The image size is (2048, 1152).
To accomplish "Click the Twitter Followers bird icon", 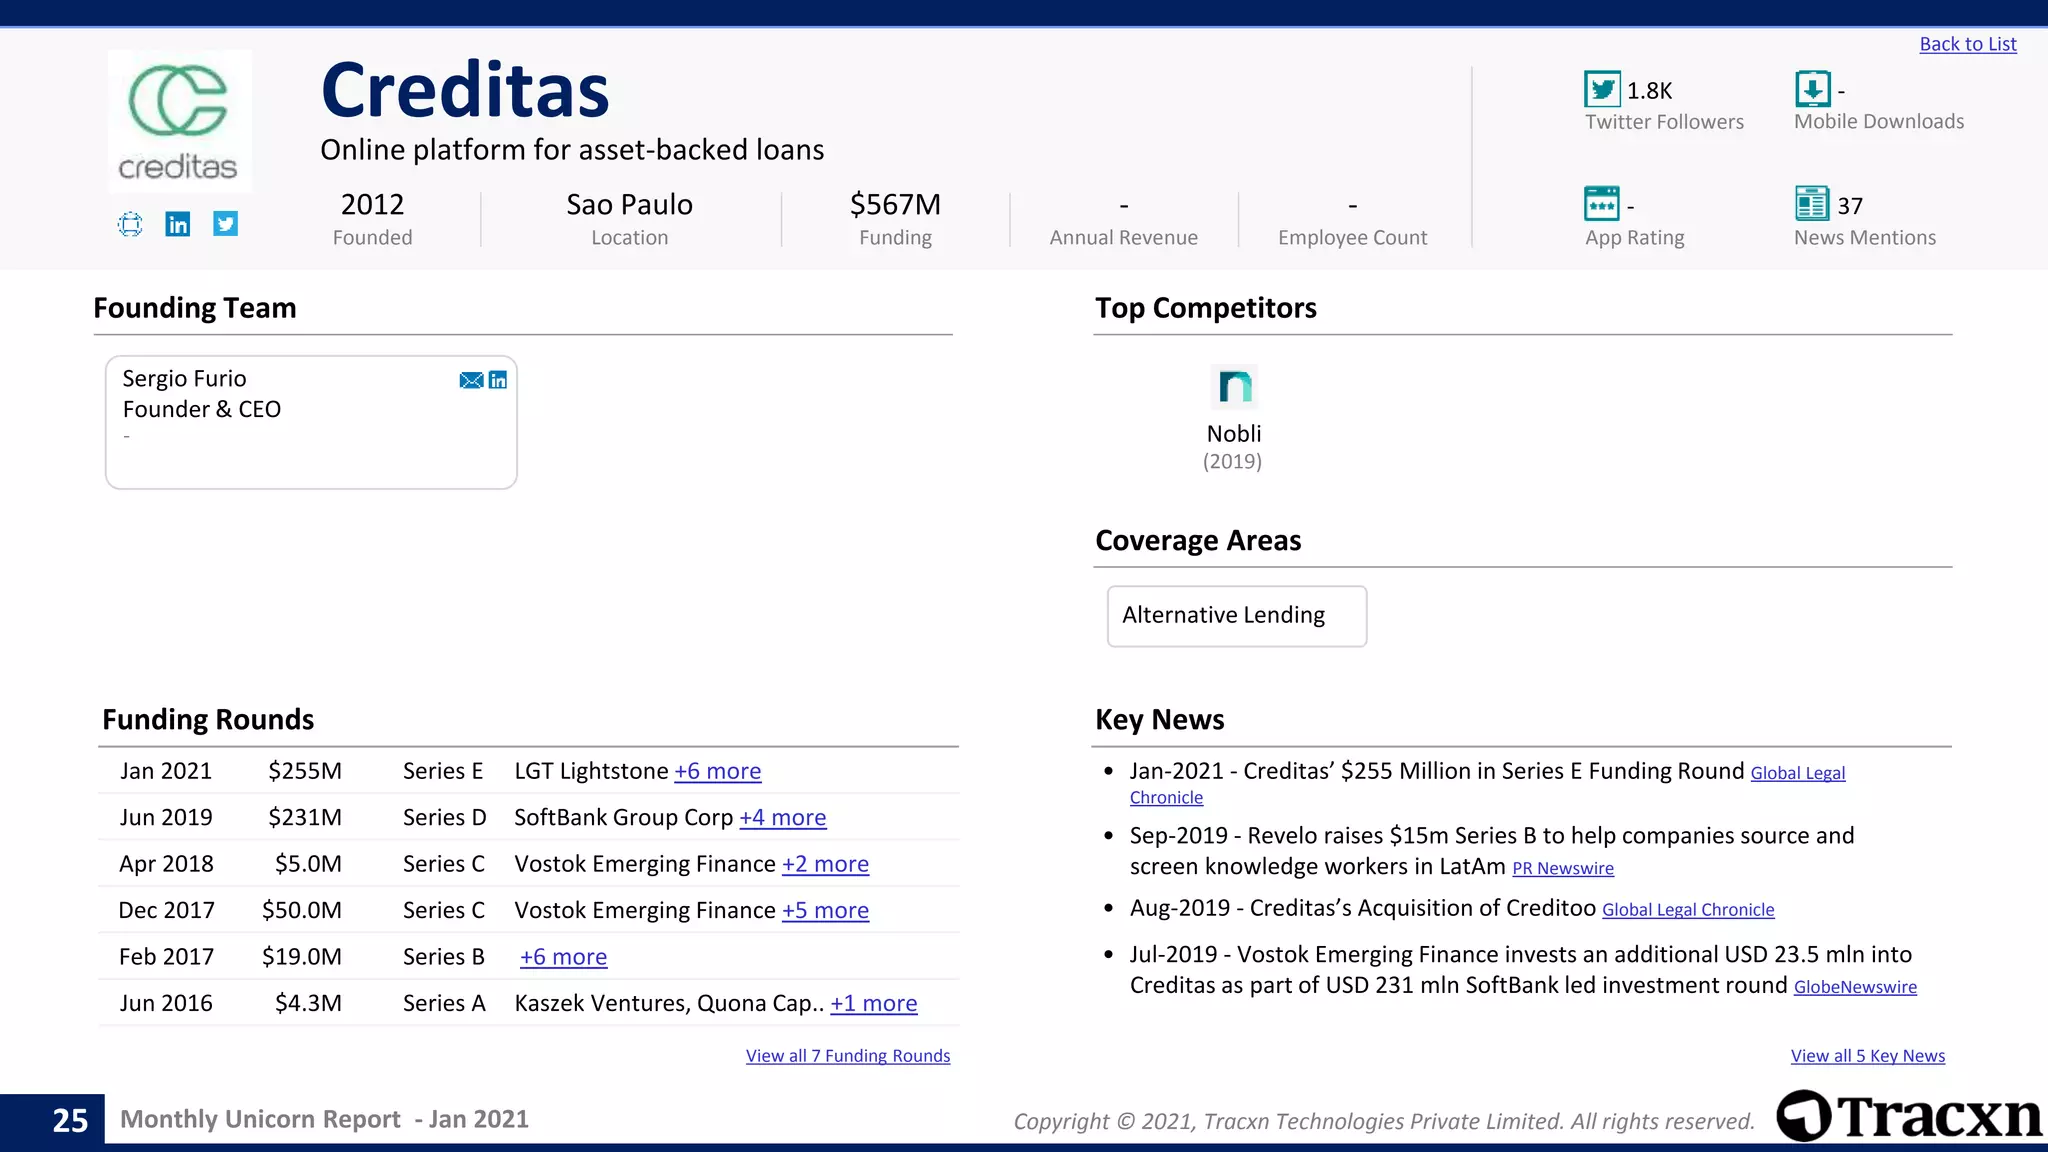I will tap(1602, 89).
